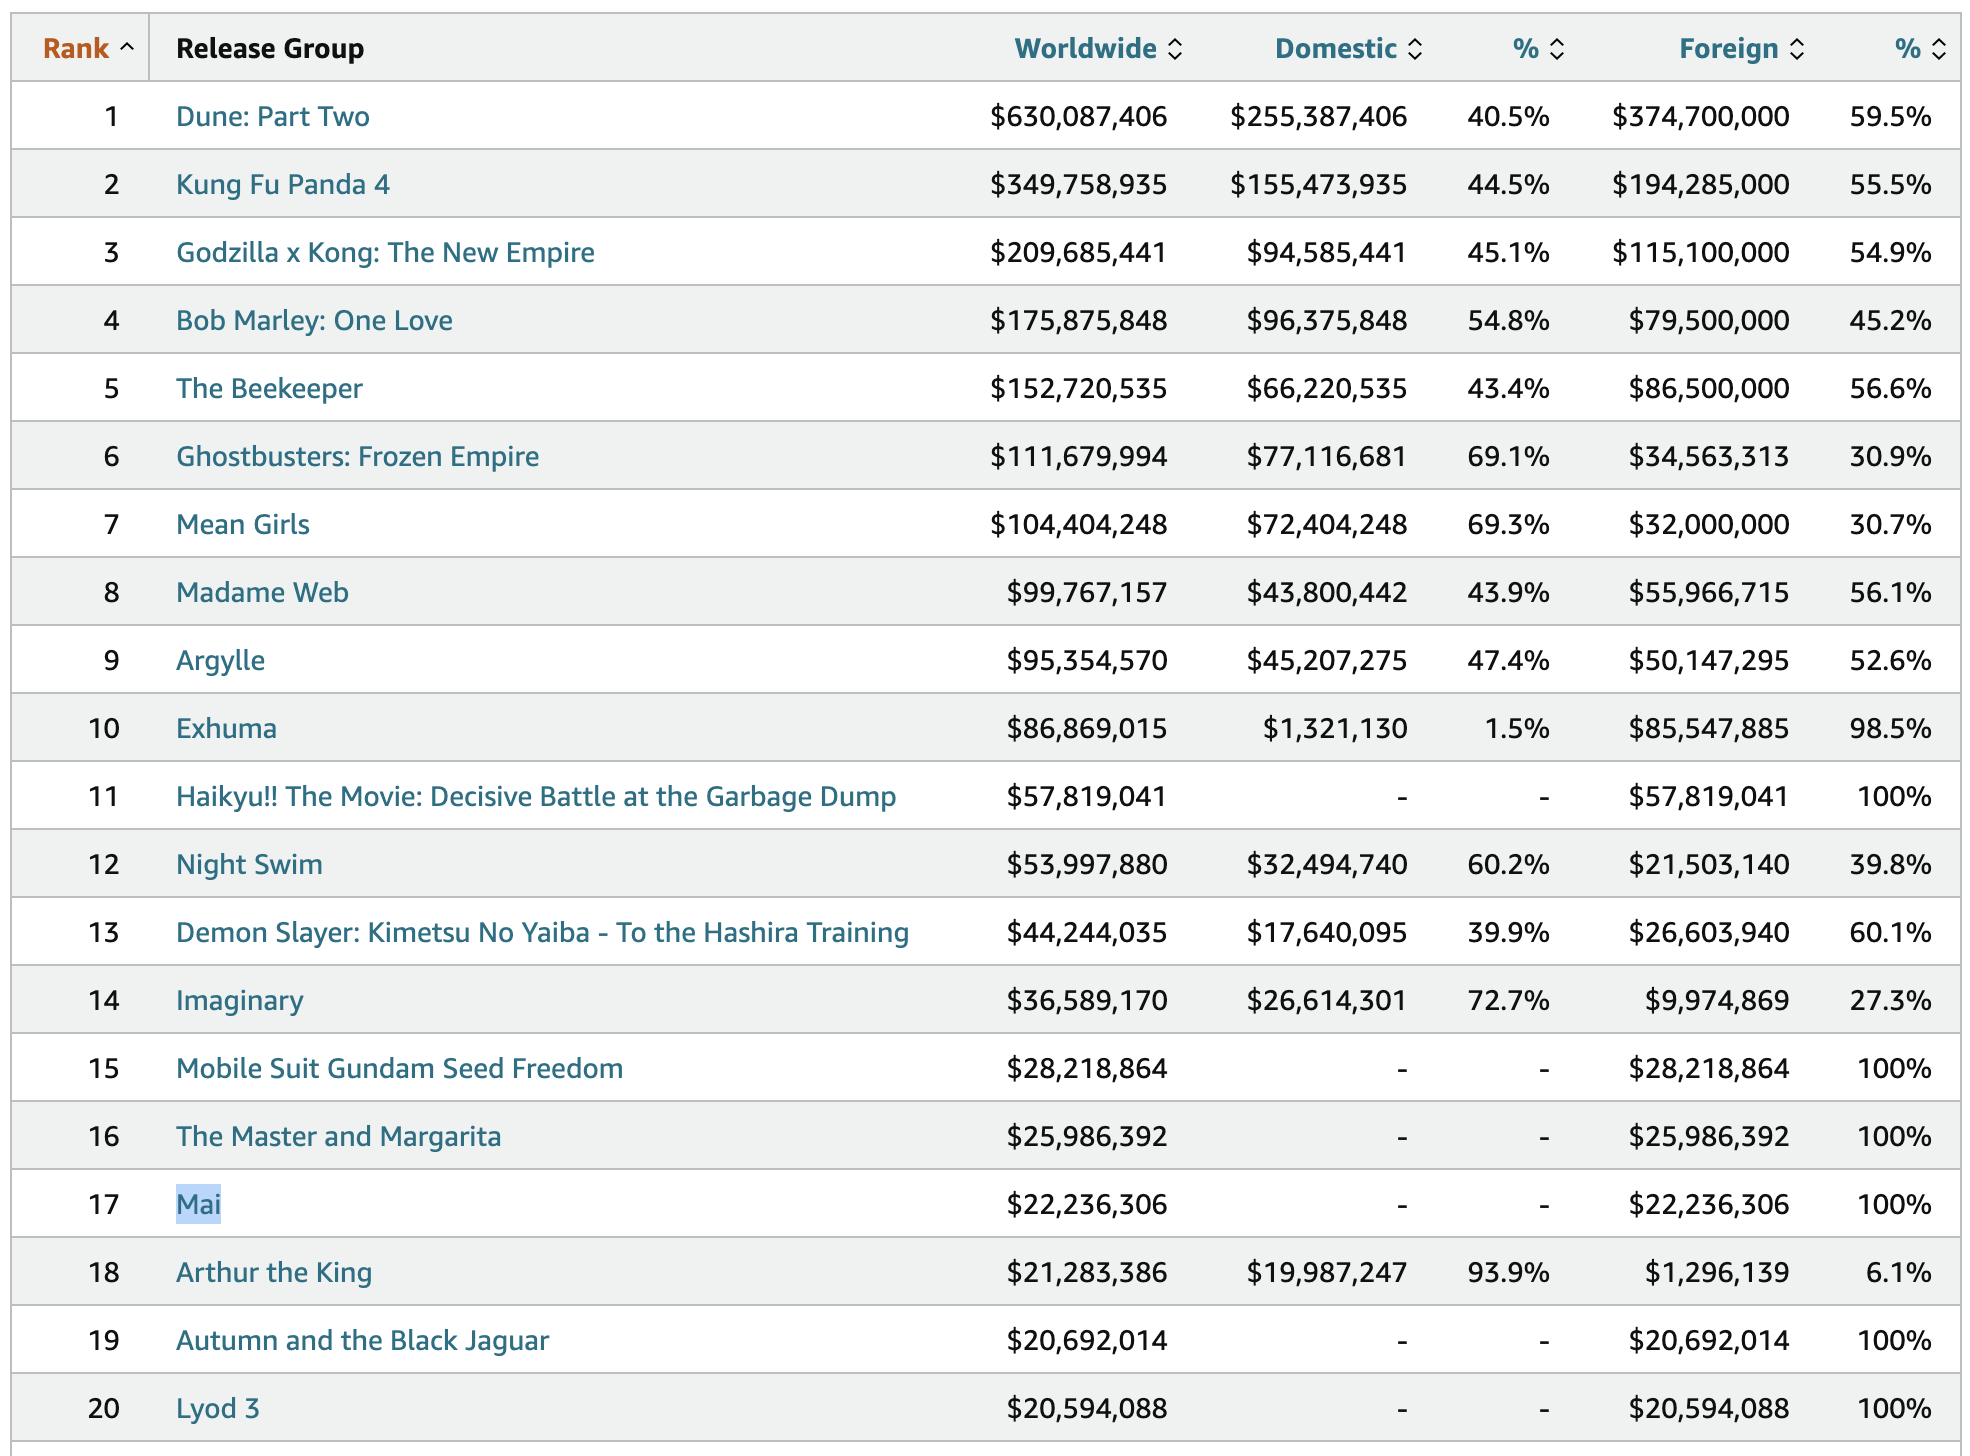Screen dimensions: 1970x1456
Task: Click foreign gross $50,147,295
Action: (1708, 660)
